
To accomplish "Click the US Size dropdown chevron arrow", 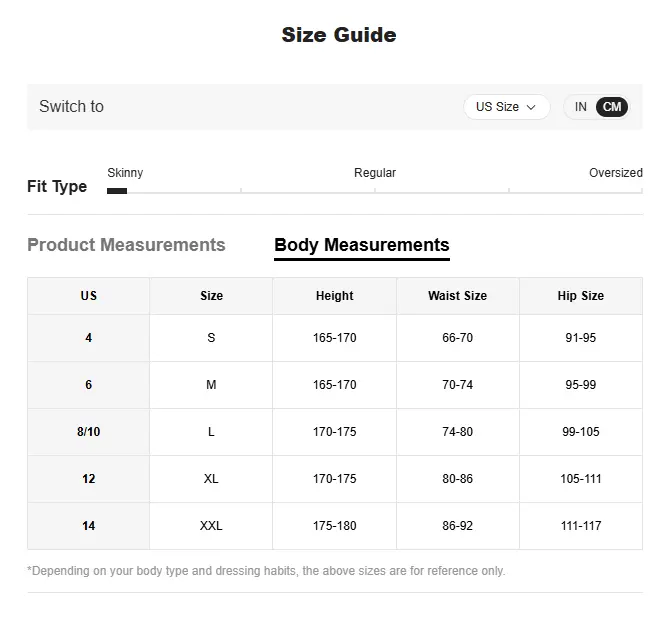I will point(531,107).
